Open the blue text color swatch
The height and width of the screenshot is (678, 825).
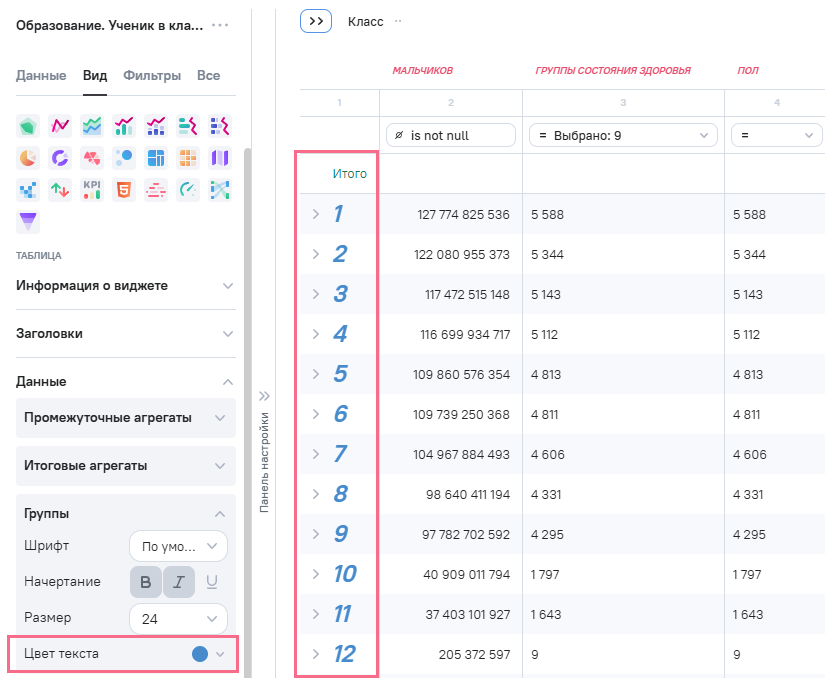point(200,654)
